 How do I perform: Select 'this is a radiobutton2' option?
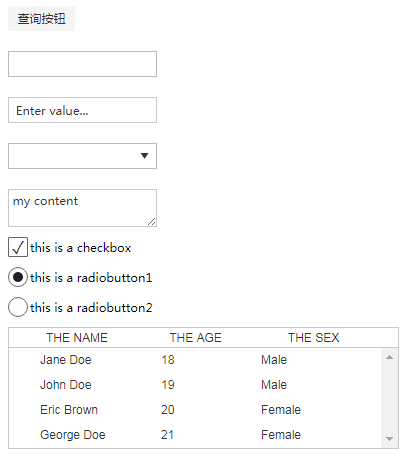click(18, 307)
